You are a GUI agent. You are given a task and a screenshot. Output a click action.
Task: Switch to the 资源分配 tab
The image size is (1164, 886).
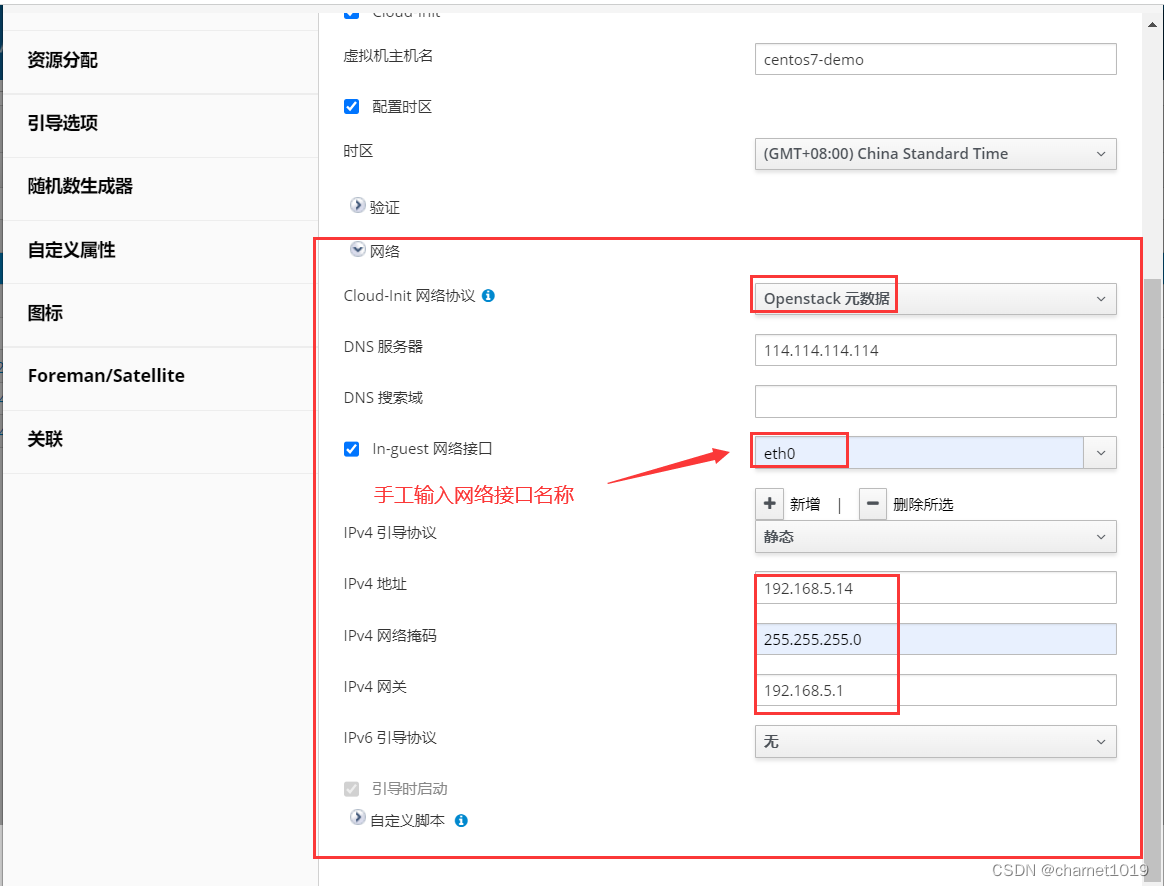[160, 62]
